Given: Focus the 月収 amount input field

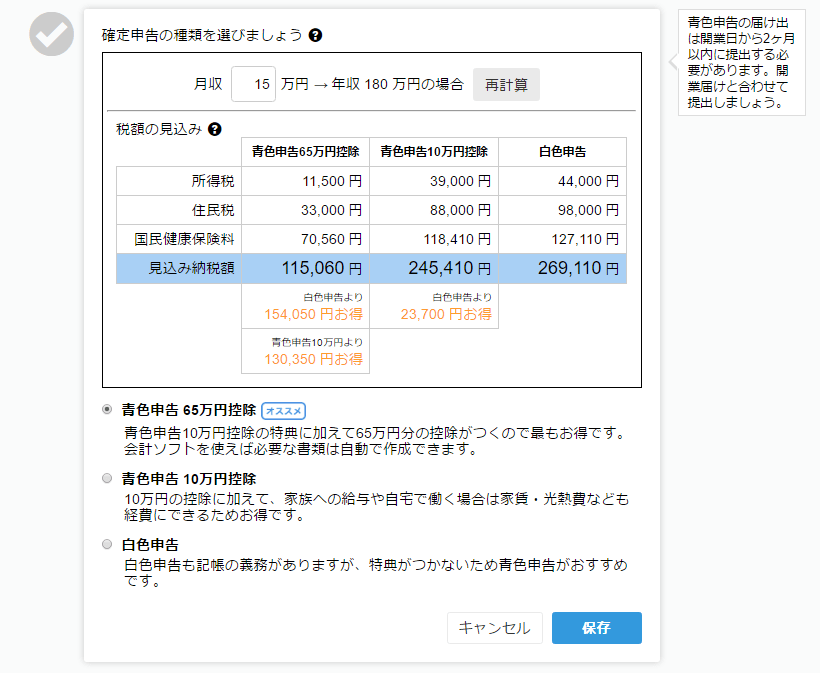Looking at the screenshot, I should (253, 84).
